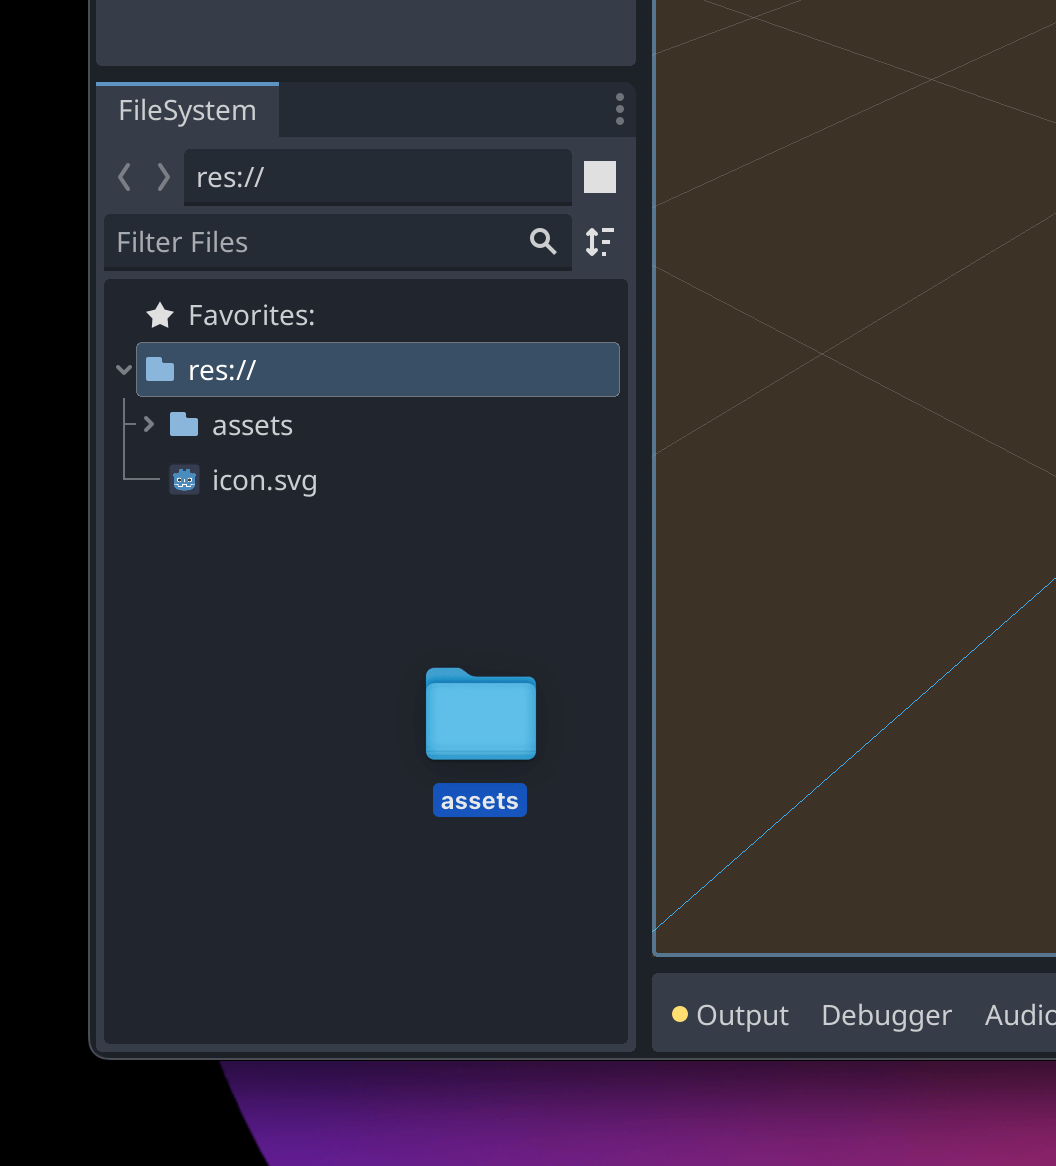Toggle the FileSystem split mode square button

pyautogui.click(x=599, y=177)
